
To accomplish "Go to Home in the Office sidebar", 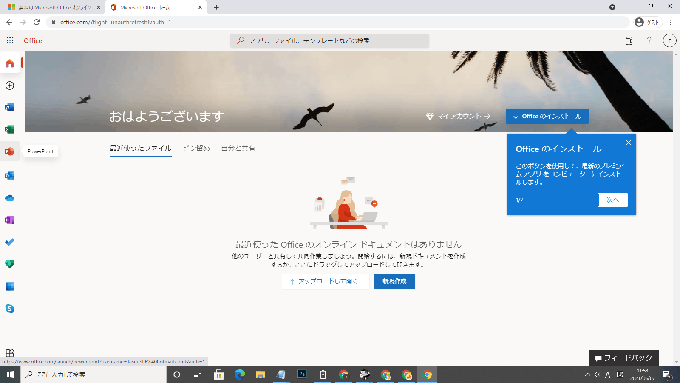I will (x=10, y=64).
